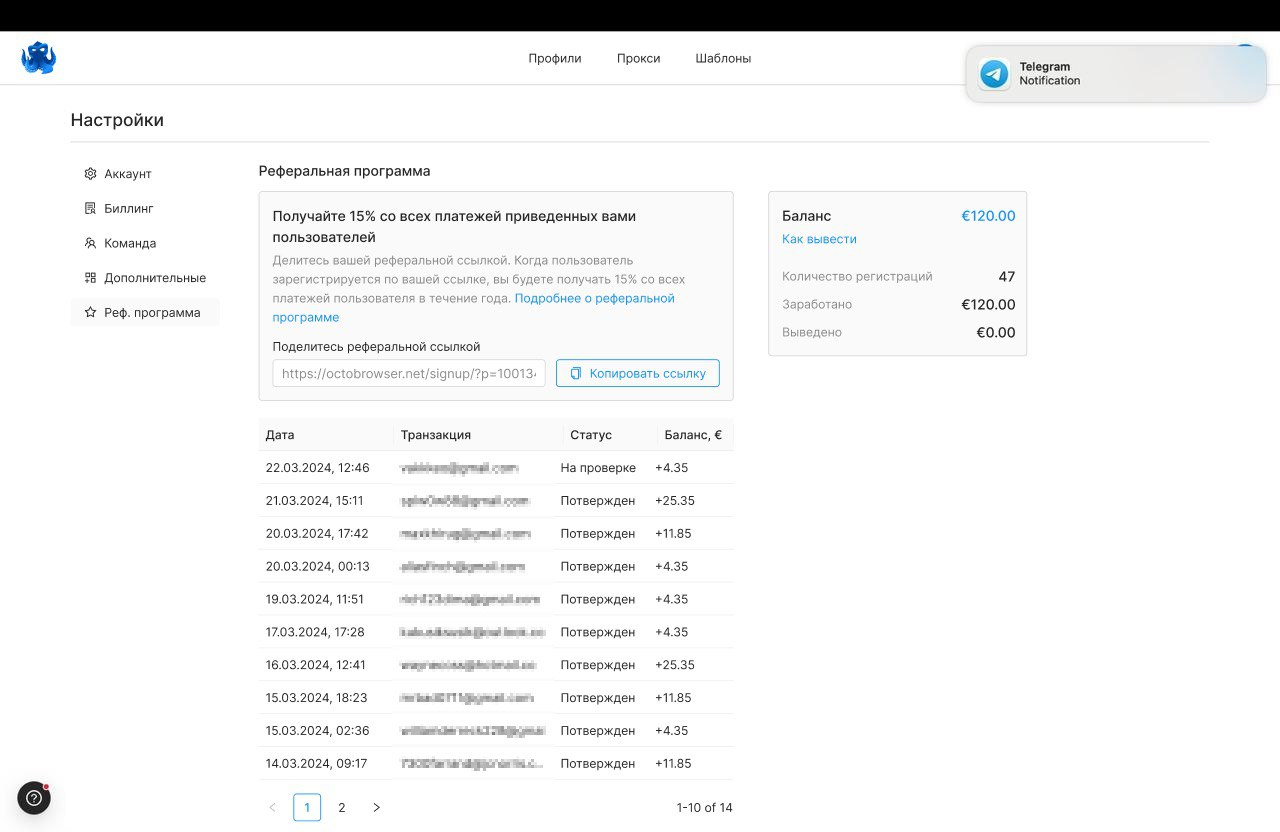The image size is (1280, 832).
Task: Click the Биллинг receipt icon
Action: tap(90, 208)
